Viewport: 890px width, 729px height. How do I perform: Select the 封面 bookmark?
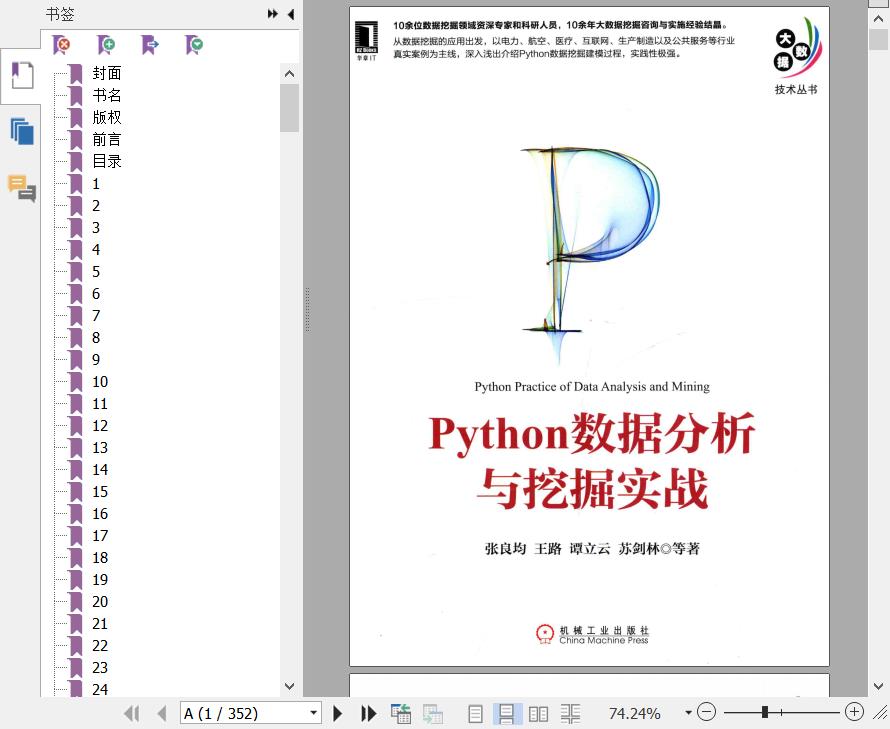pos(107,73)
